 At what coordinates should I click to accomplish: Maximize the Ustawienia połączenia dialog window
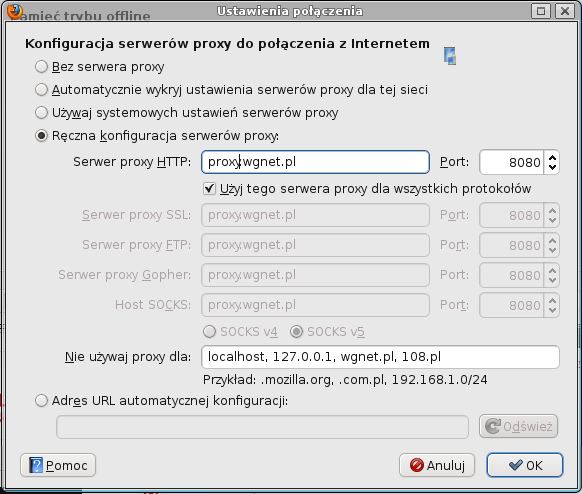tap(541, 11)
